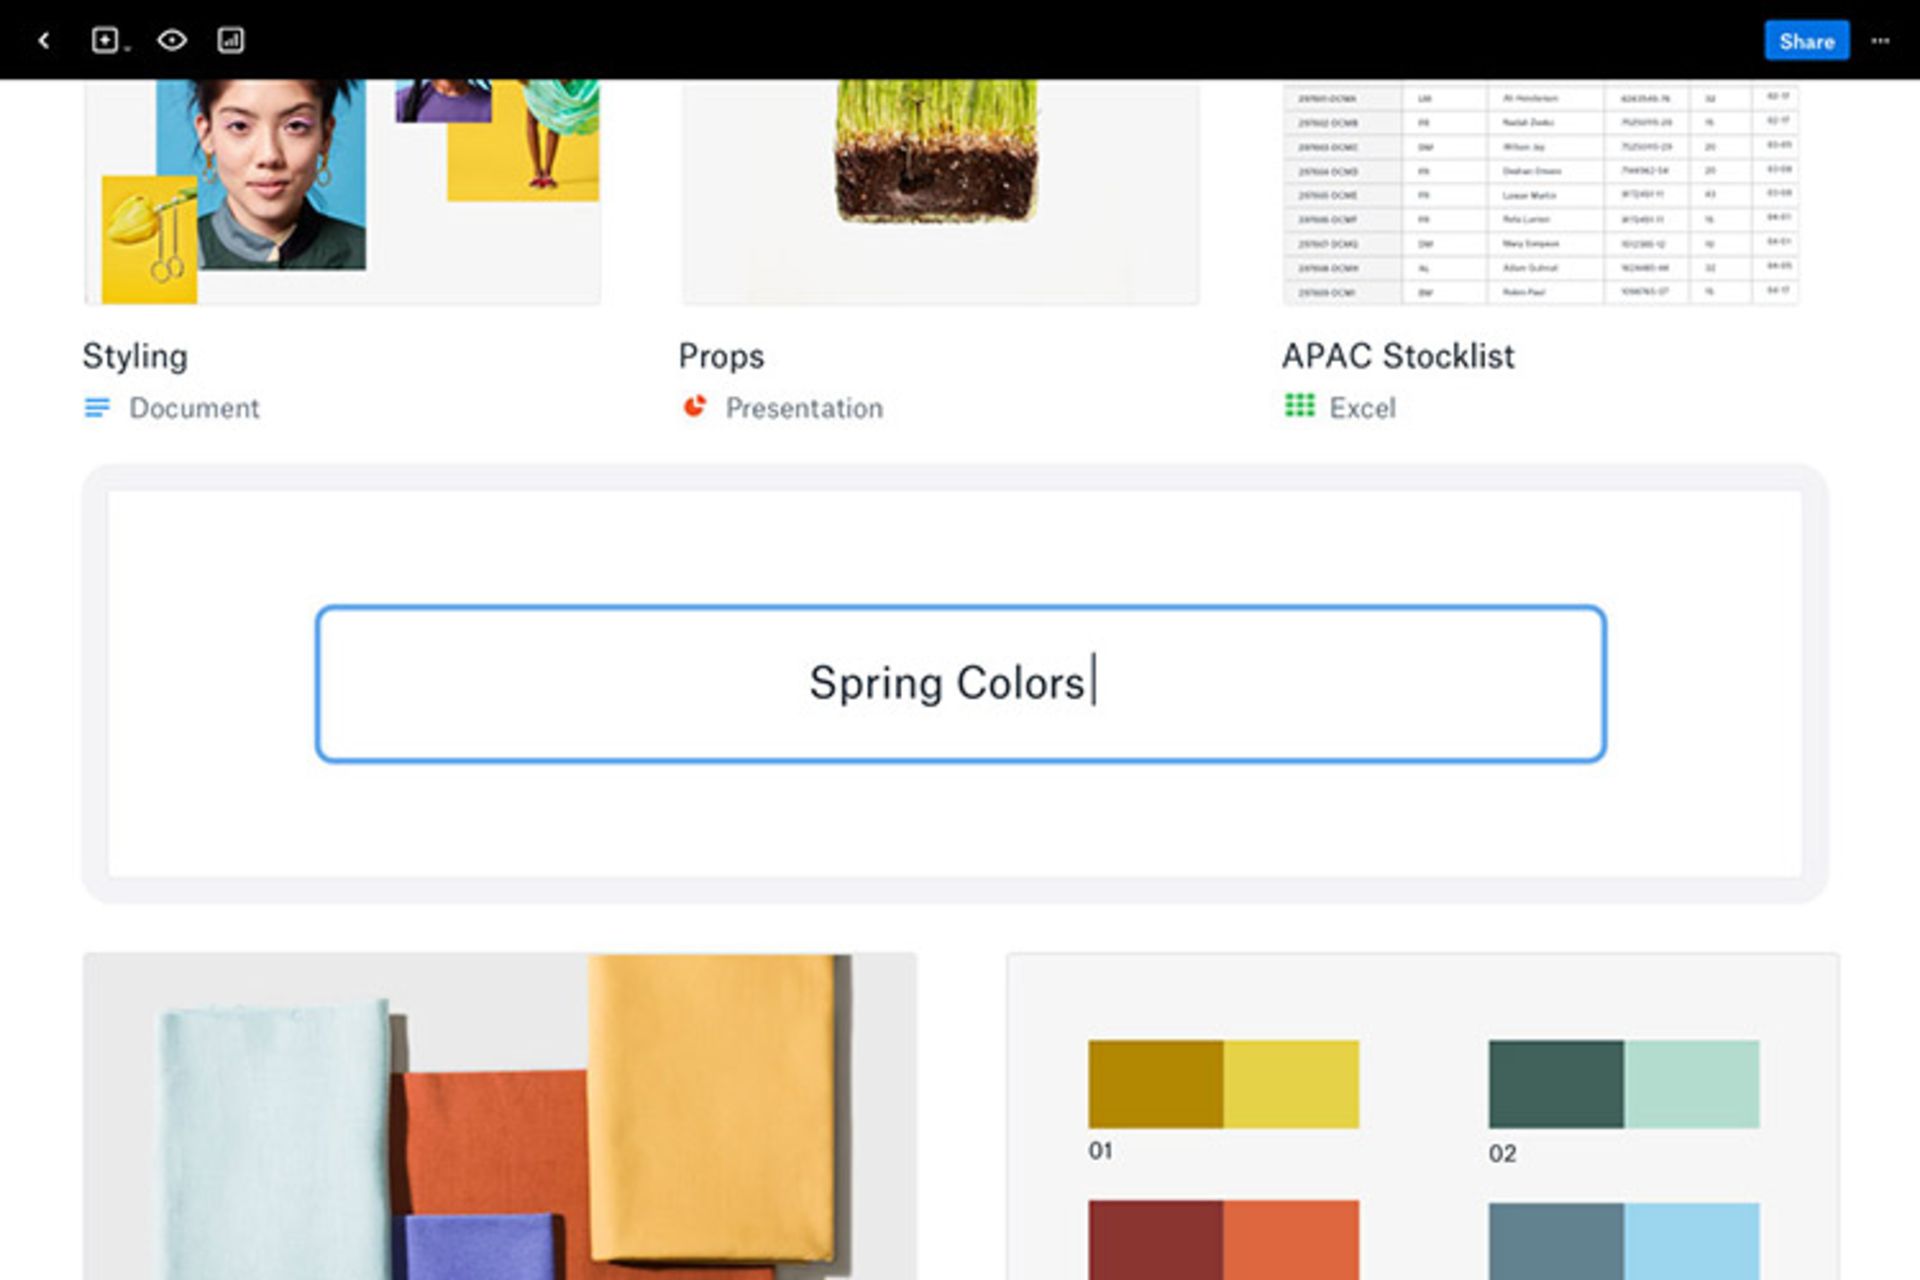Open the more options ellipsis menu
The image size is (1920, 1280).
click(1880, 41)
